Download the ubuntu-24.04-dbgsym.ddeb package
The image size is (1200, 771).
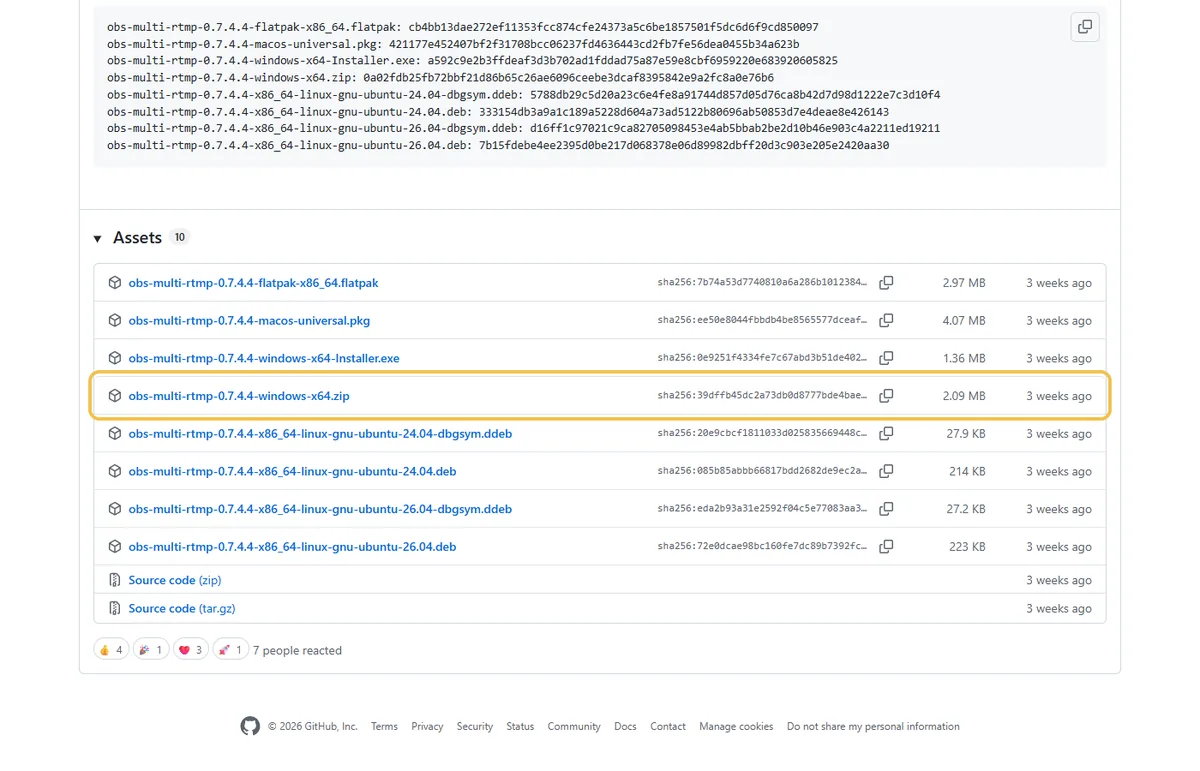[x=320, y=434]
